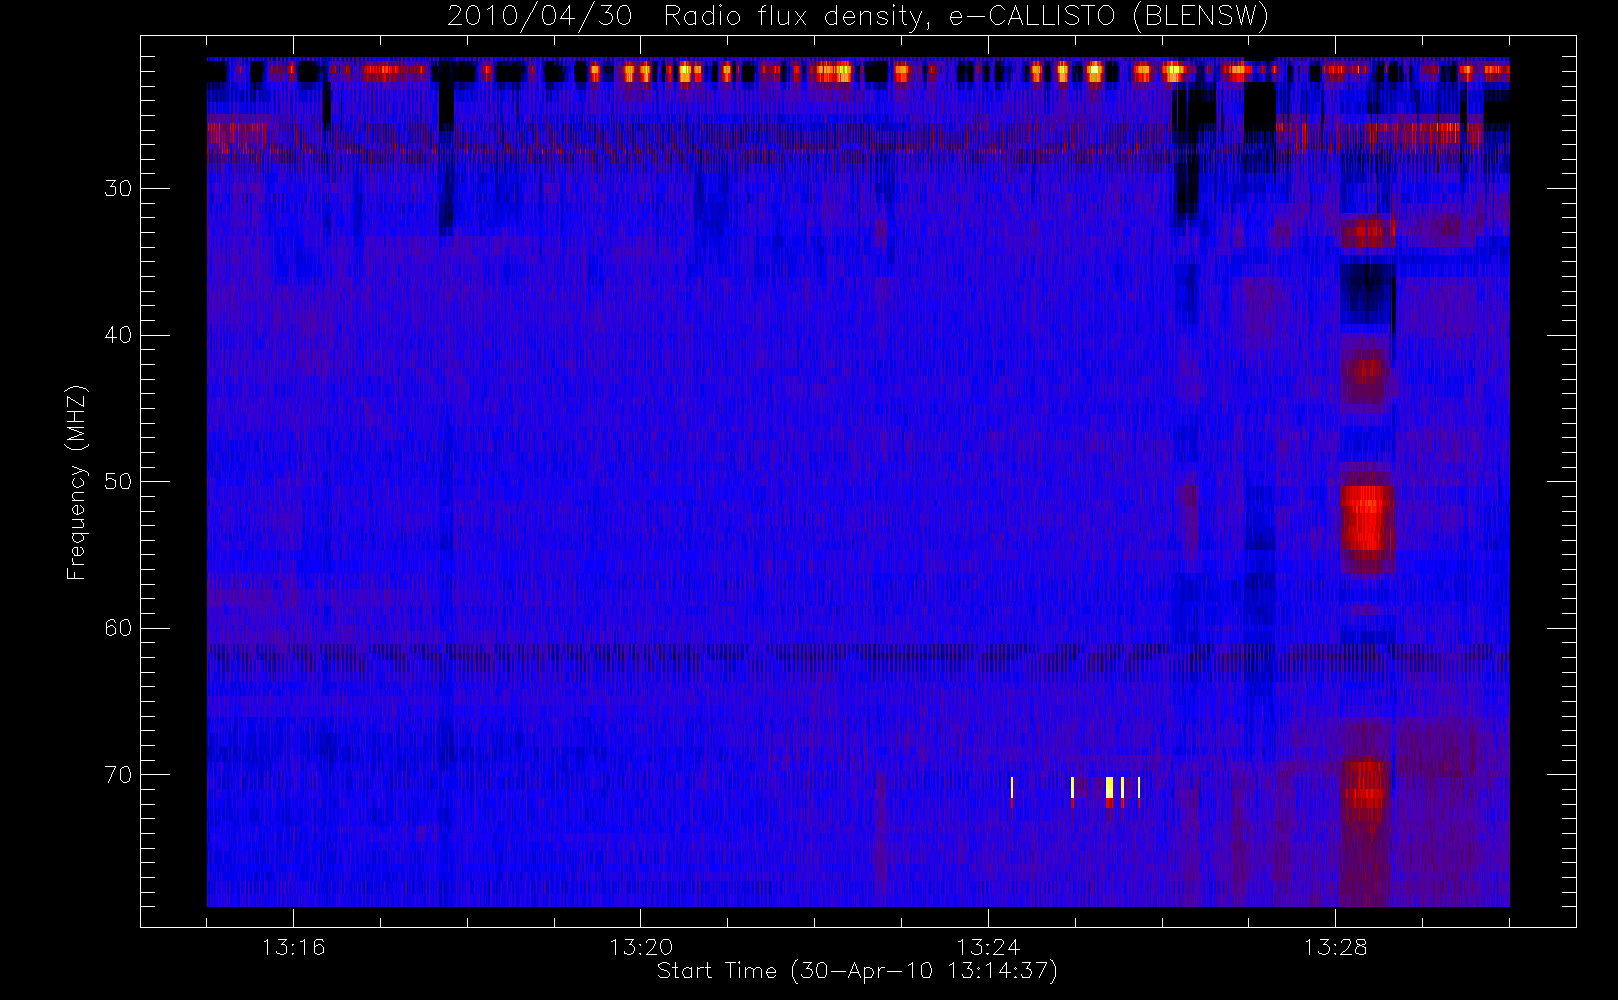Click the 60 MHz frequency tick label
1618x1000 pixels.
pos(118,628)
